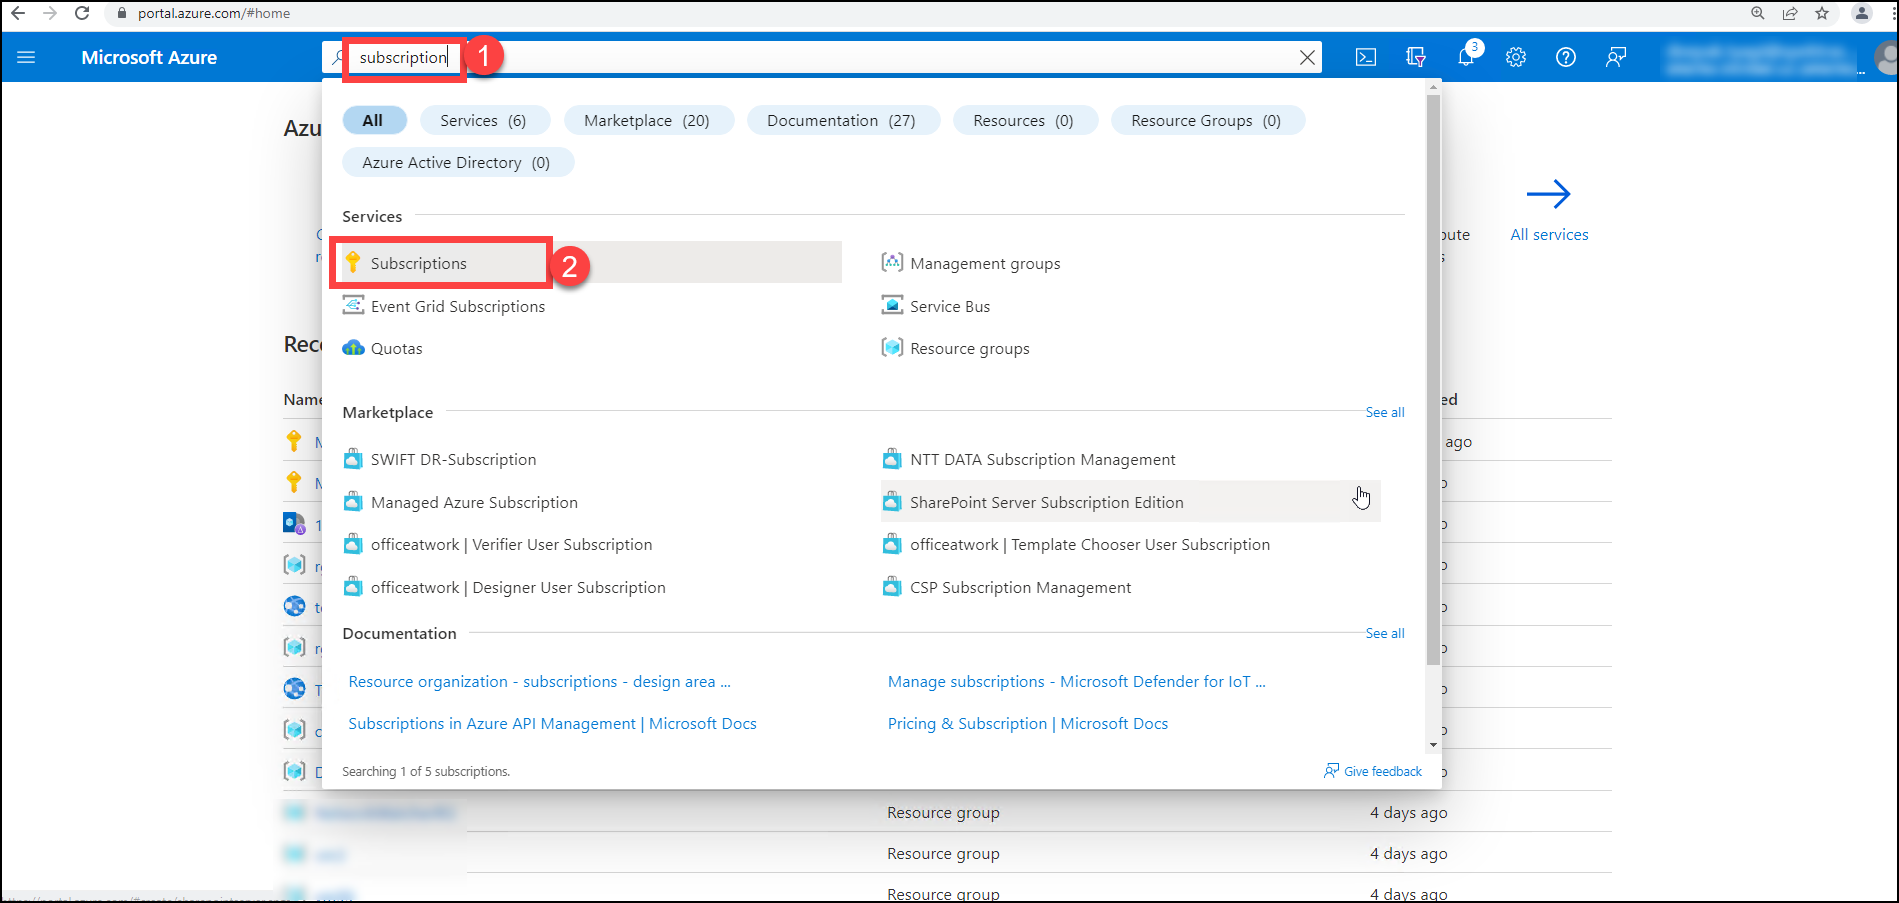Open Managed Azure Subscription item
Viewport: 1899px width, 903px height.
pyautogui.click(x=474, y=502)
